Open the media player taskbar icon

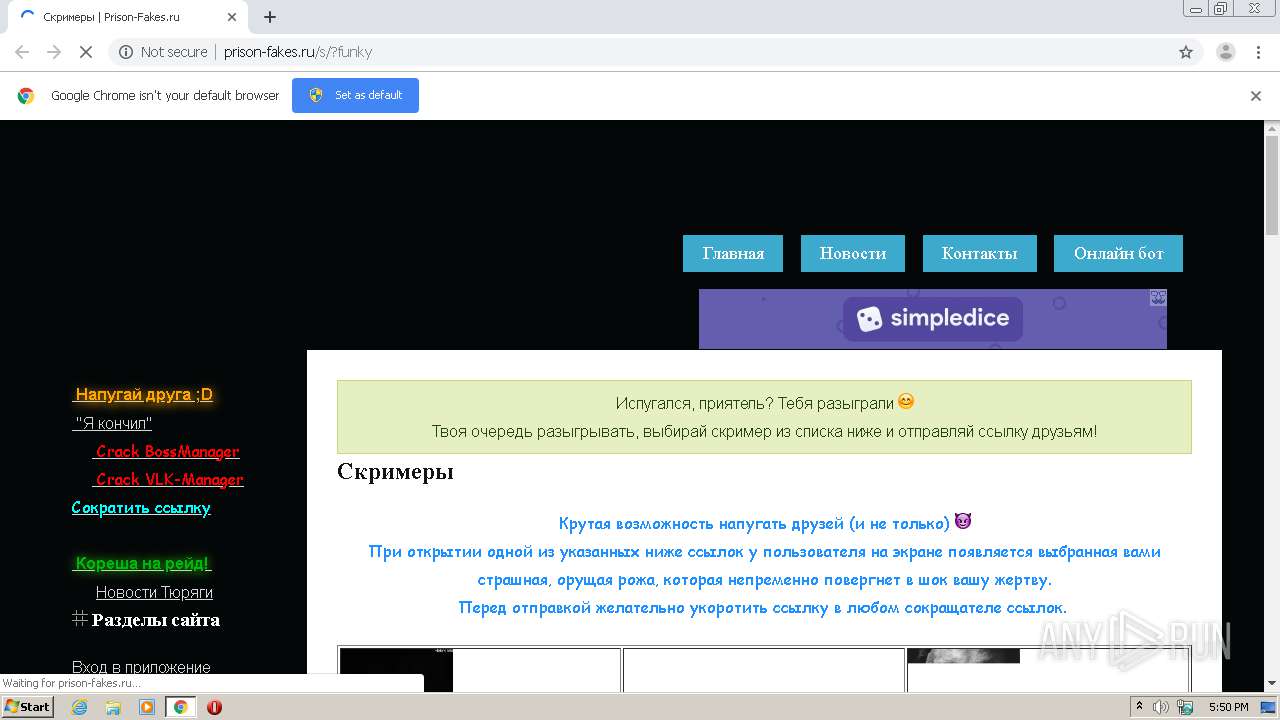(147, 707)
